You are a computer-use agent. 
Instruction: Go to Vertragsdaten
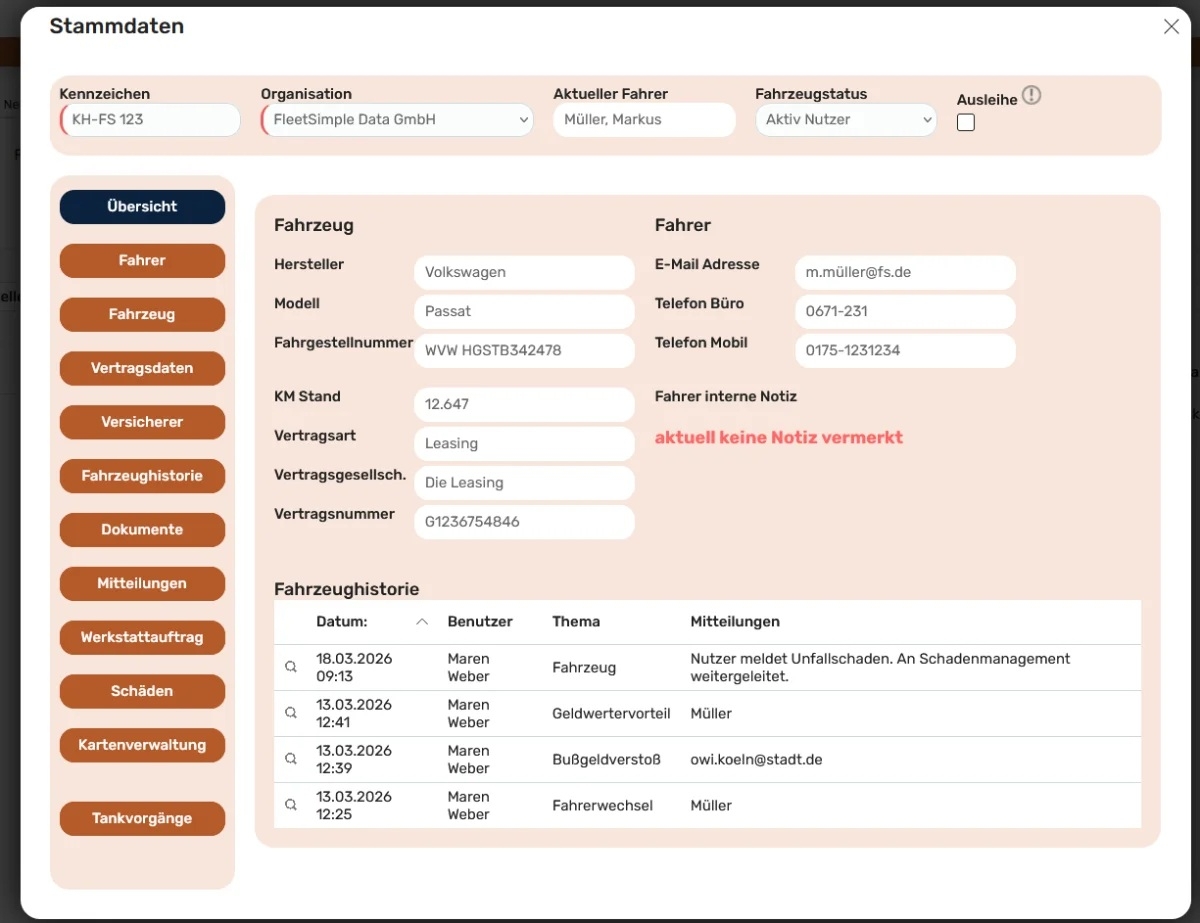142,369
